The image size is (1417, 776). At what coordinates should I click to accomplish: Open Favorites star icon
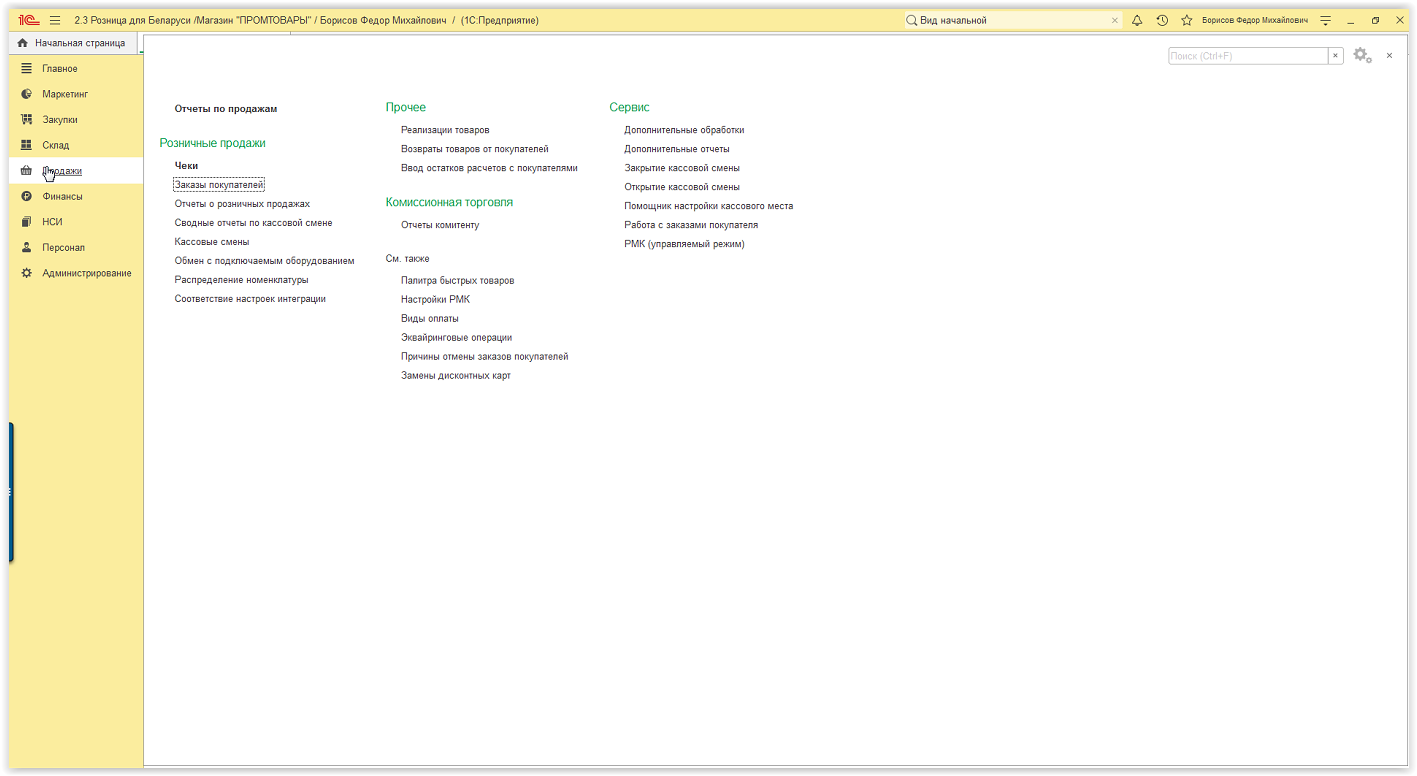[1187, 20]
